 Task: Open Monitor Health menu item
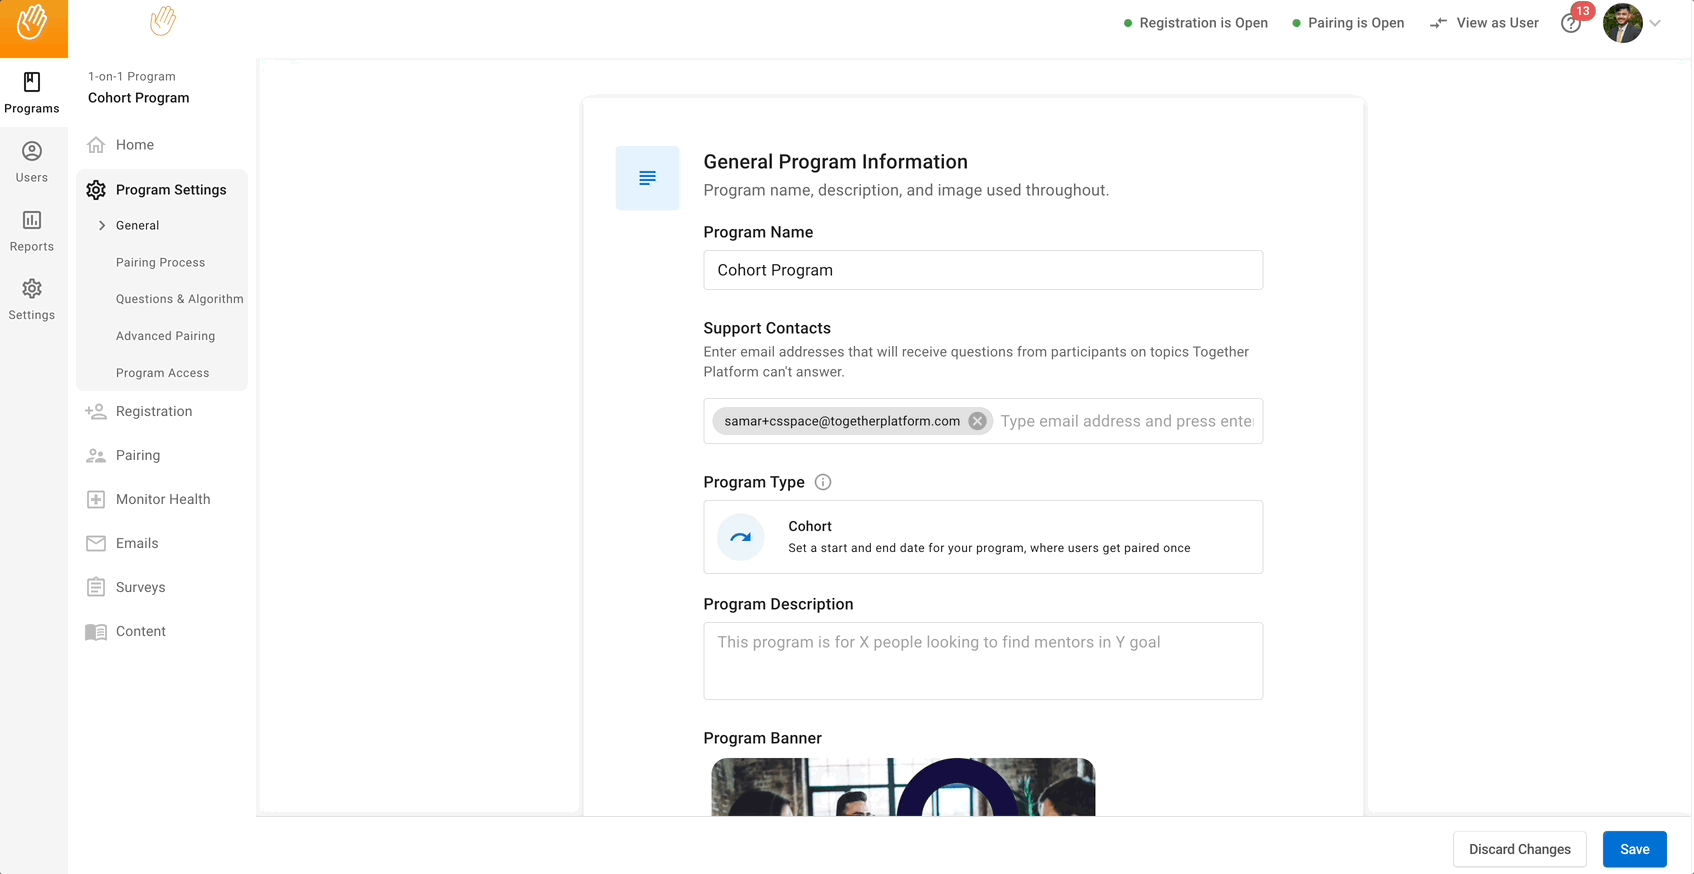pos(162,499)
